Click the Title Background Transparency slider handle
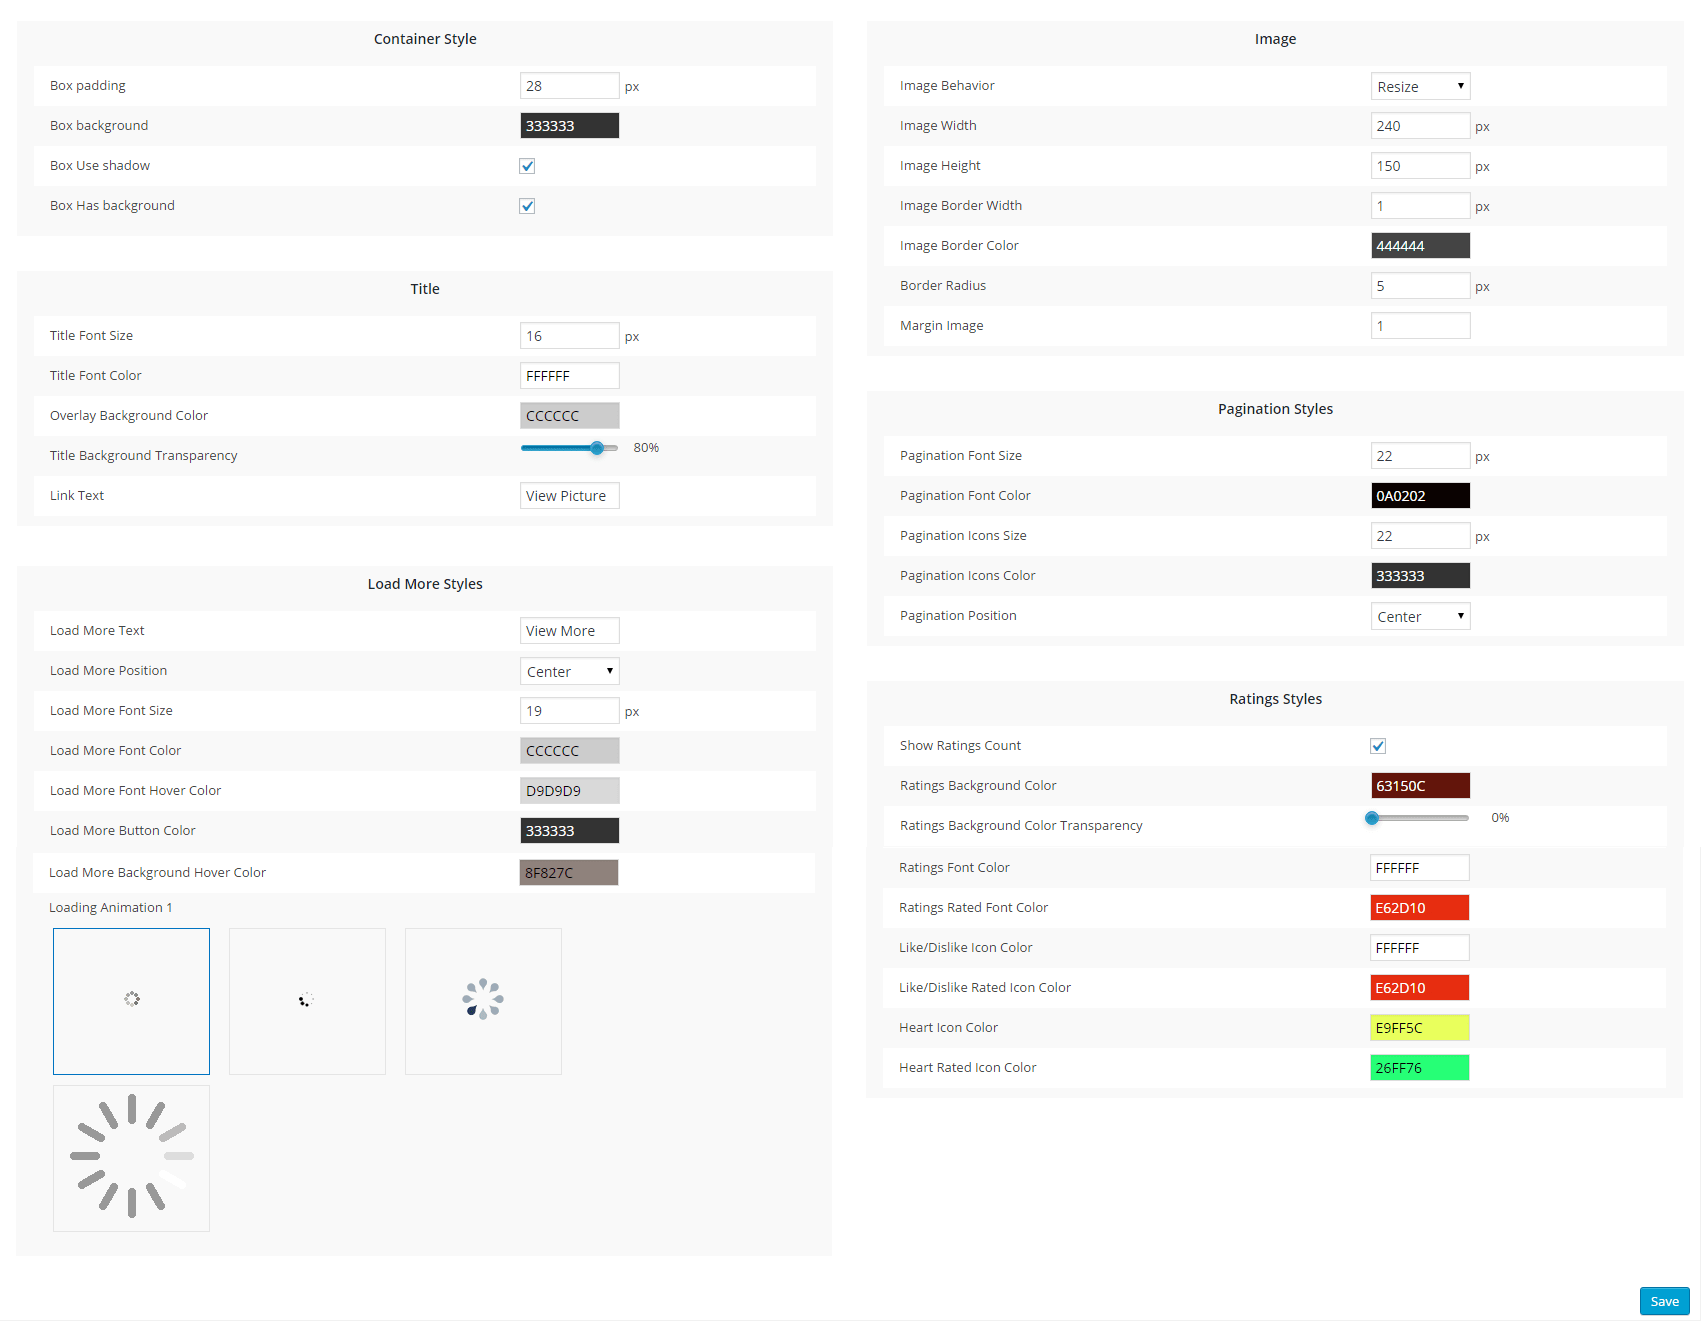Image resolution: width=1701 pixels, height=1321 pixels. 597,448
